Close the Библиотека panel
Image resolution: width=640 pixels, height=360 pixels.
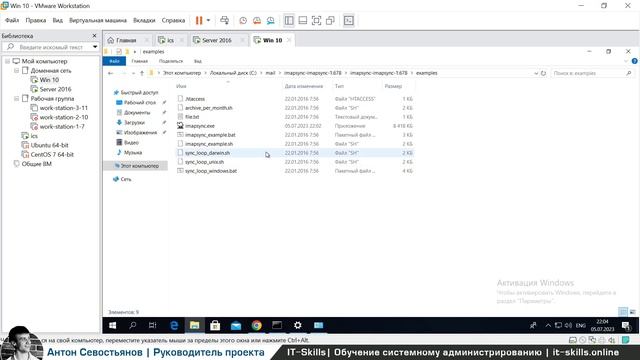click(94, 36)
